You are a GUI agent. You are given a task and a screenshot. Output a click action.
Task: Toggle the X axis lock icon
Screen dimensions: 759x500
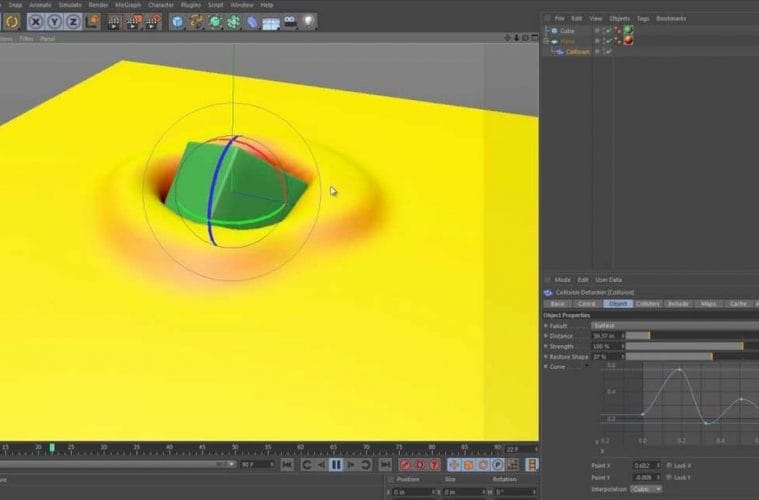[x=36, y=21]
